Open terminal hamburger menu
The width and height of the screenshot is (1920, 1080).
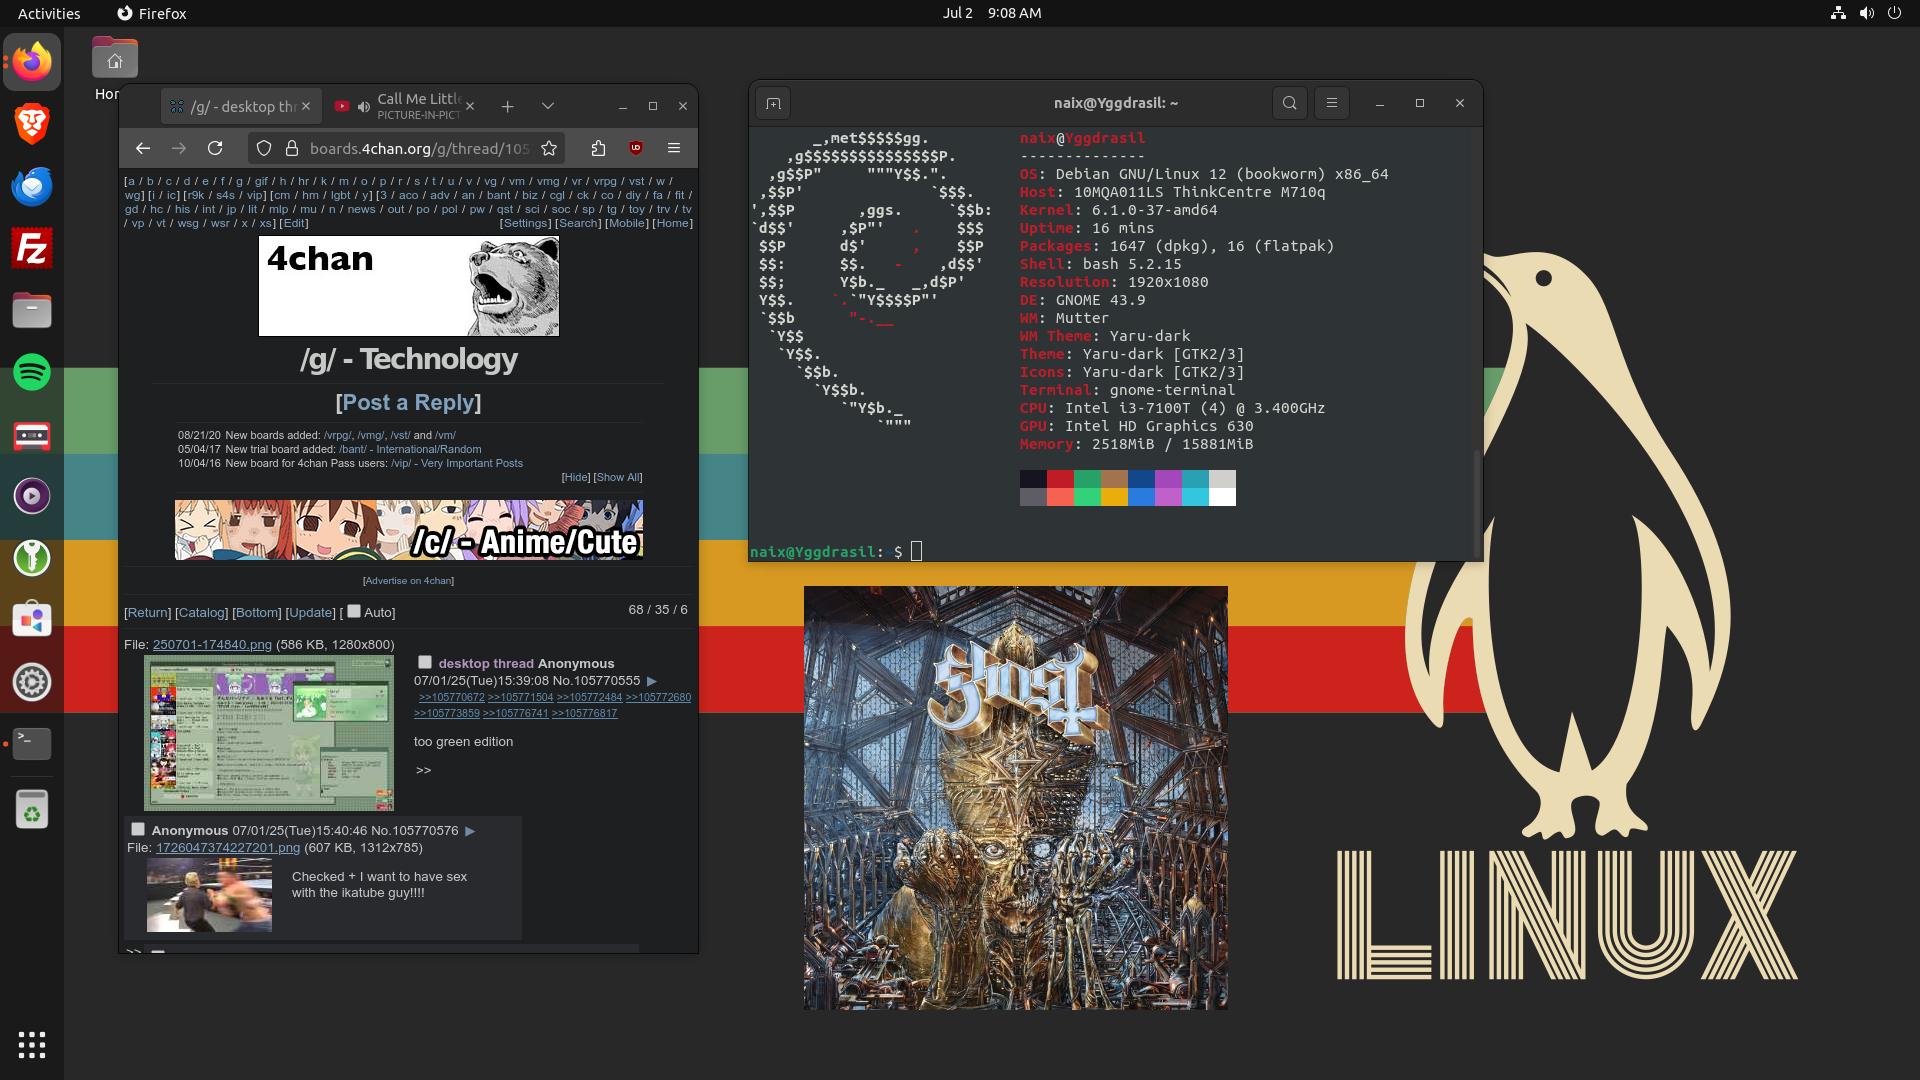click(1332, 103)
